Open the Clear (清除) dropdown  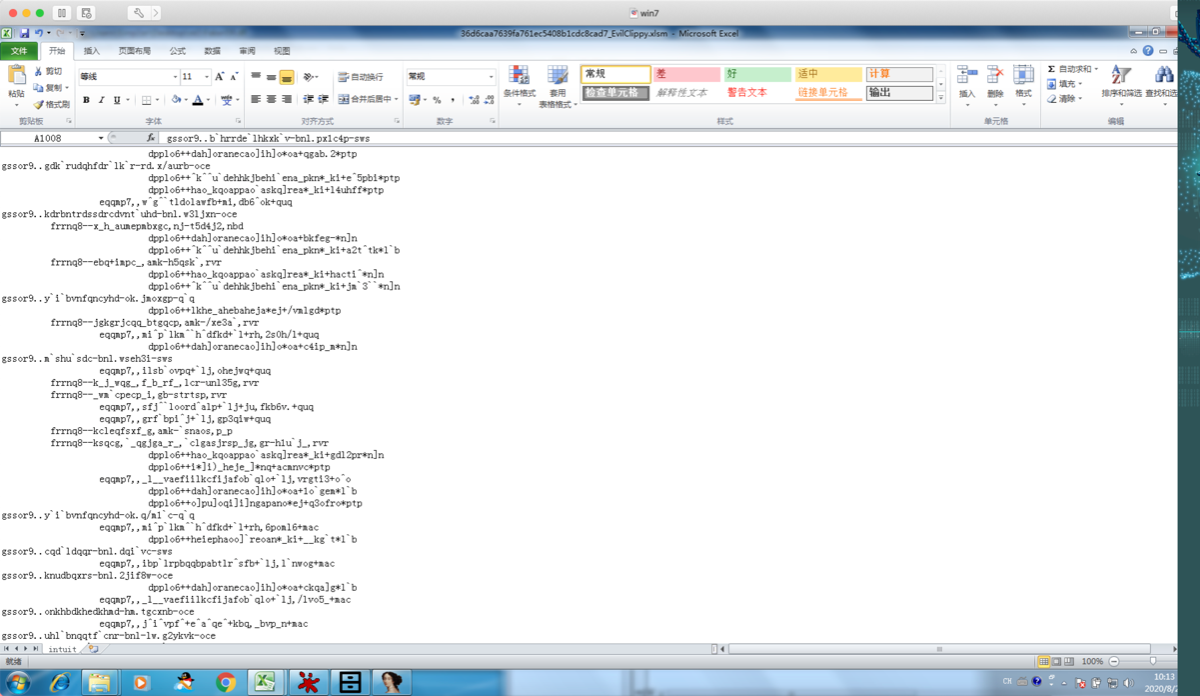pos(1065,99)
